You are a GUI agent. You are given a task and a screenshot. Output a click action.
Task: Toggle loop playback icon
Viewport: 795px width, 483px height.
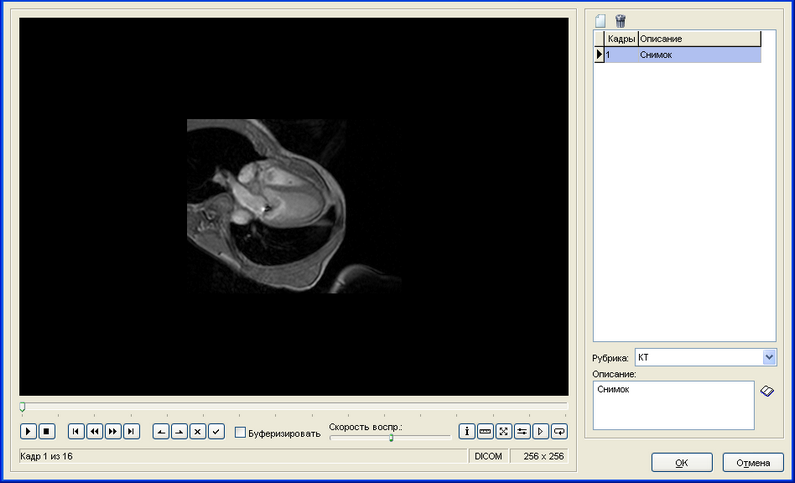click(x=559, y=431)
